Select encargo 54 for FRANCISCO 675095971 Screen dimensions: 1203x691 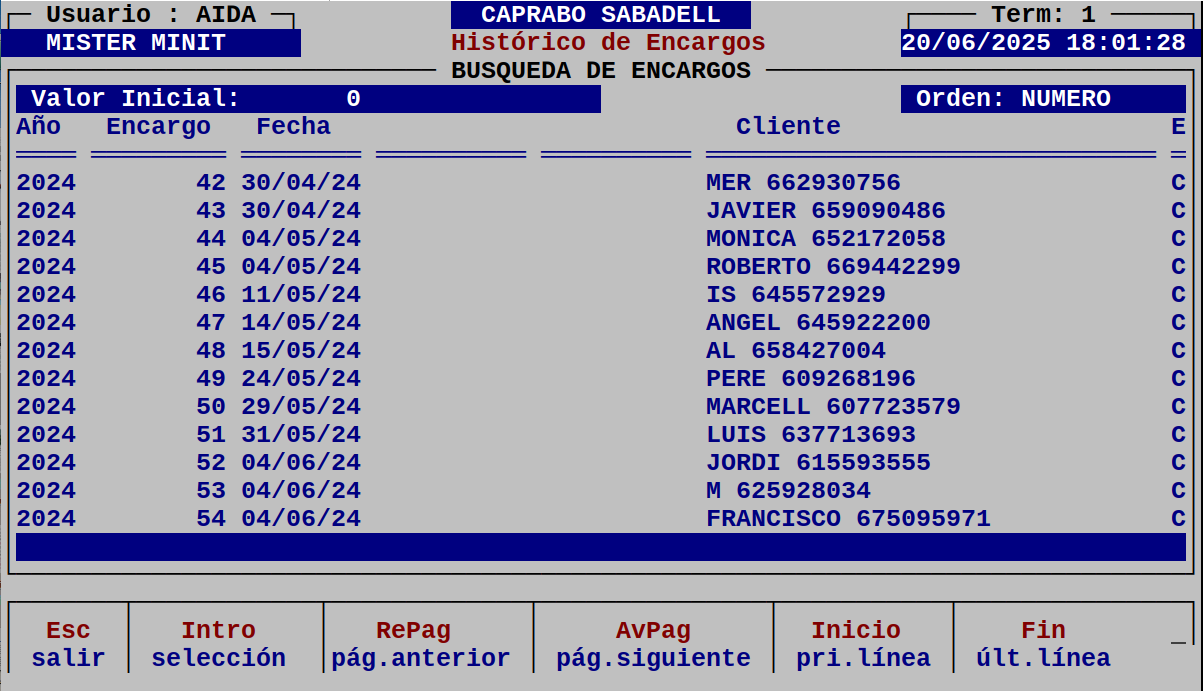click(x=600, y=518)
